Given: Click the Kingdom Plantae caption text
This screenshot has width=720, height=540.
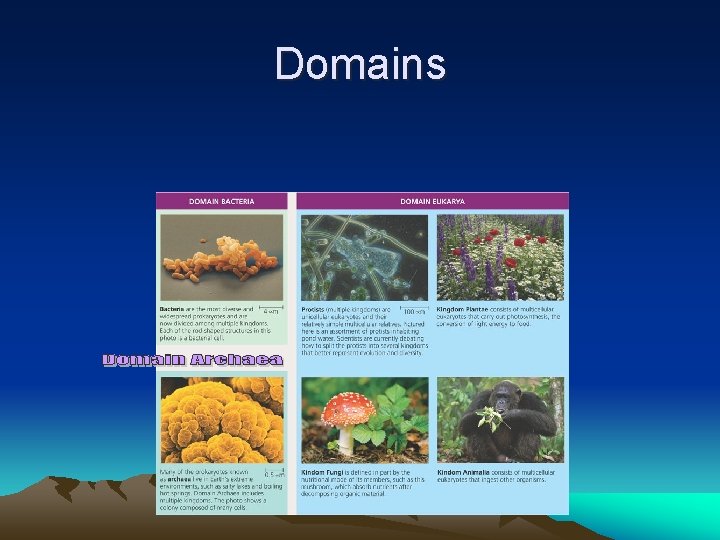Looking at the screenshot, I should click(x=499, y=316).
